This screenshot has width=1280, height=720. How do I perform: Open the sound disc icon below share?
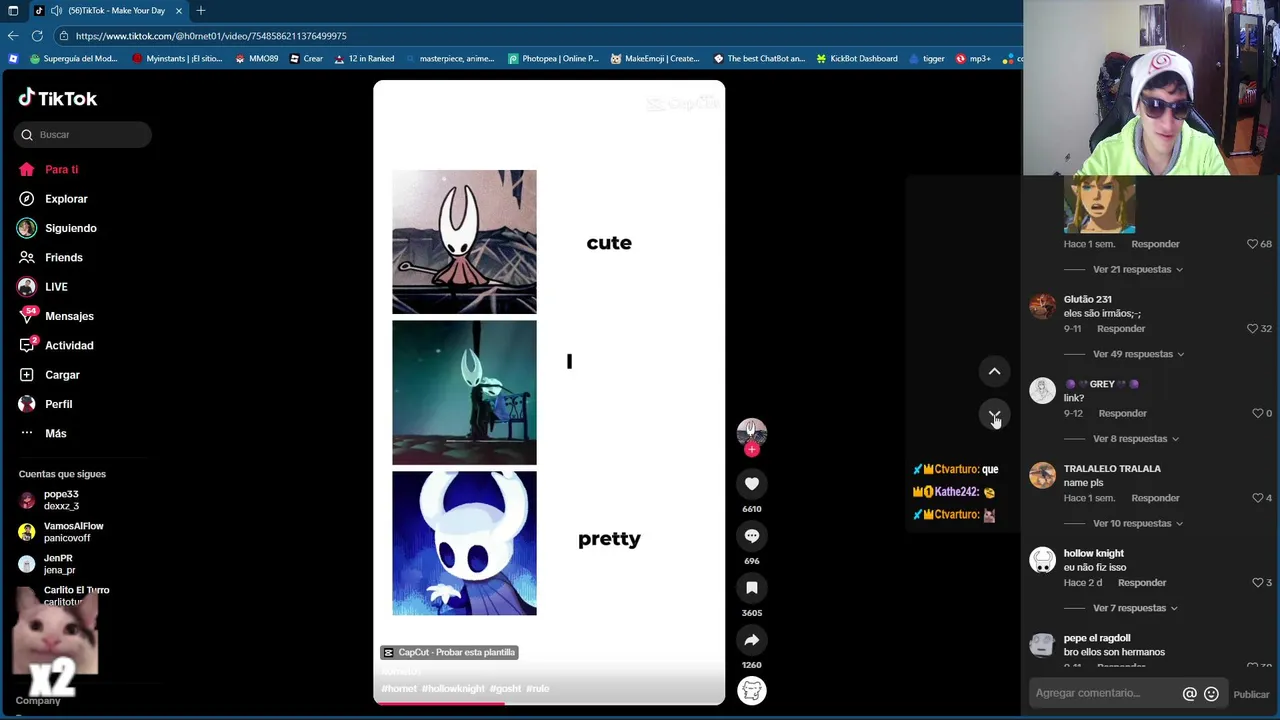[x=752, y=691]
